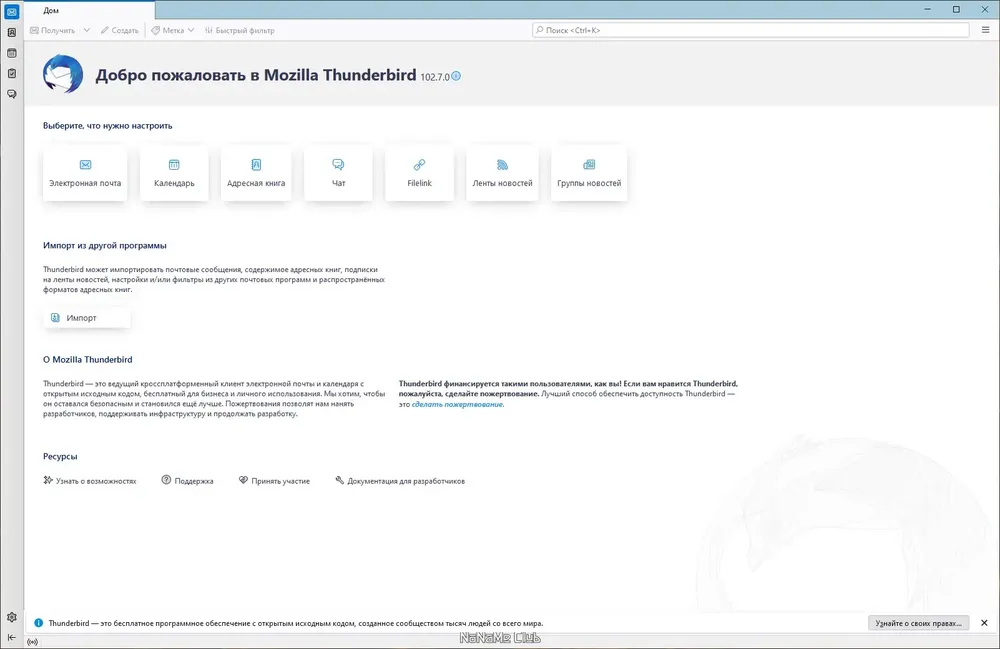Screen dimensions: 1000x649
Task: Set up Ленты новостей card
Action: pyautogui.click(x=502, y=173)
